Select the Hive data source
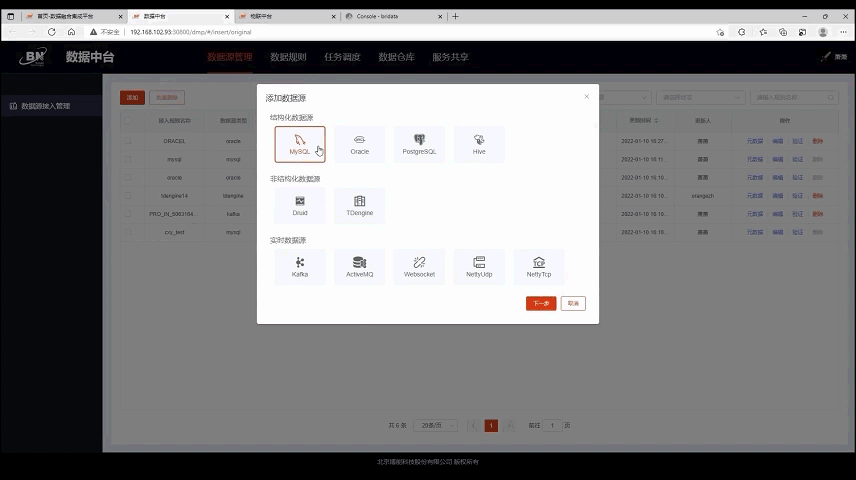 point(479,143)
